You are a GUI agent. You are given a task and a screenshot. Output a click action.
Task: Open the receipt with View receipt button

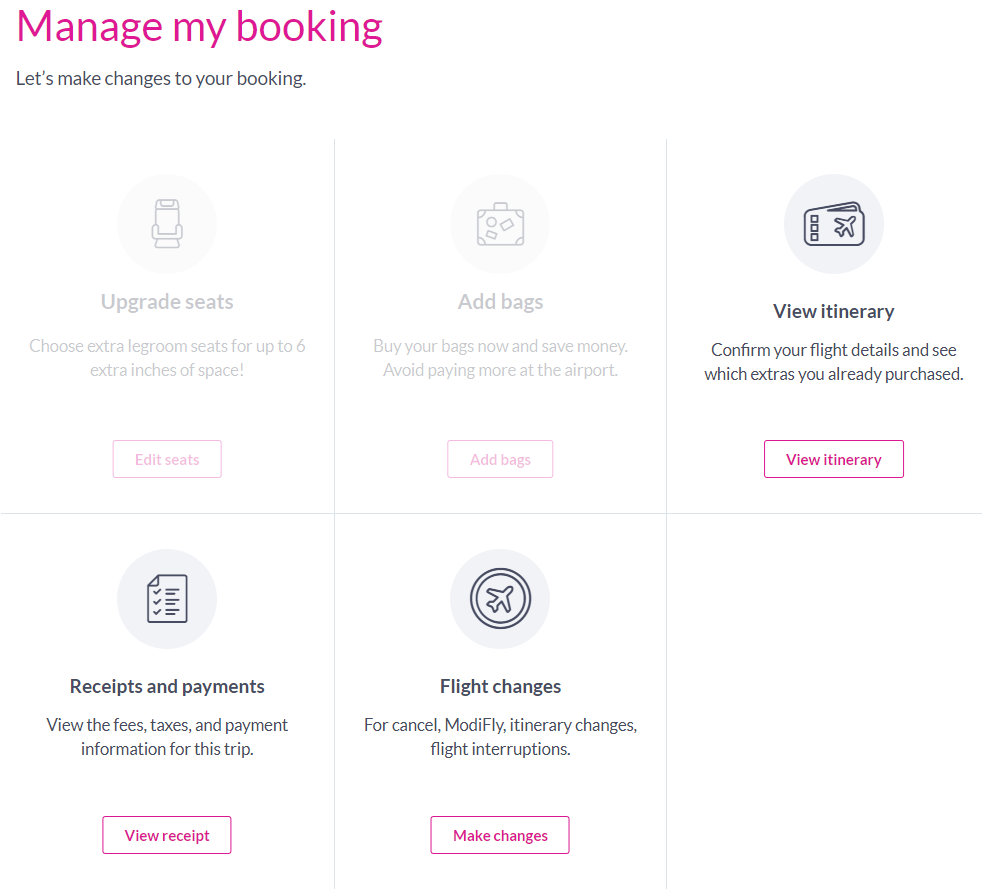pyautogui.click(x=167, y=835)
